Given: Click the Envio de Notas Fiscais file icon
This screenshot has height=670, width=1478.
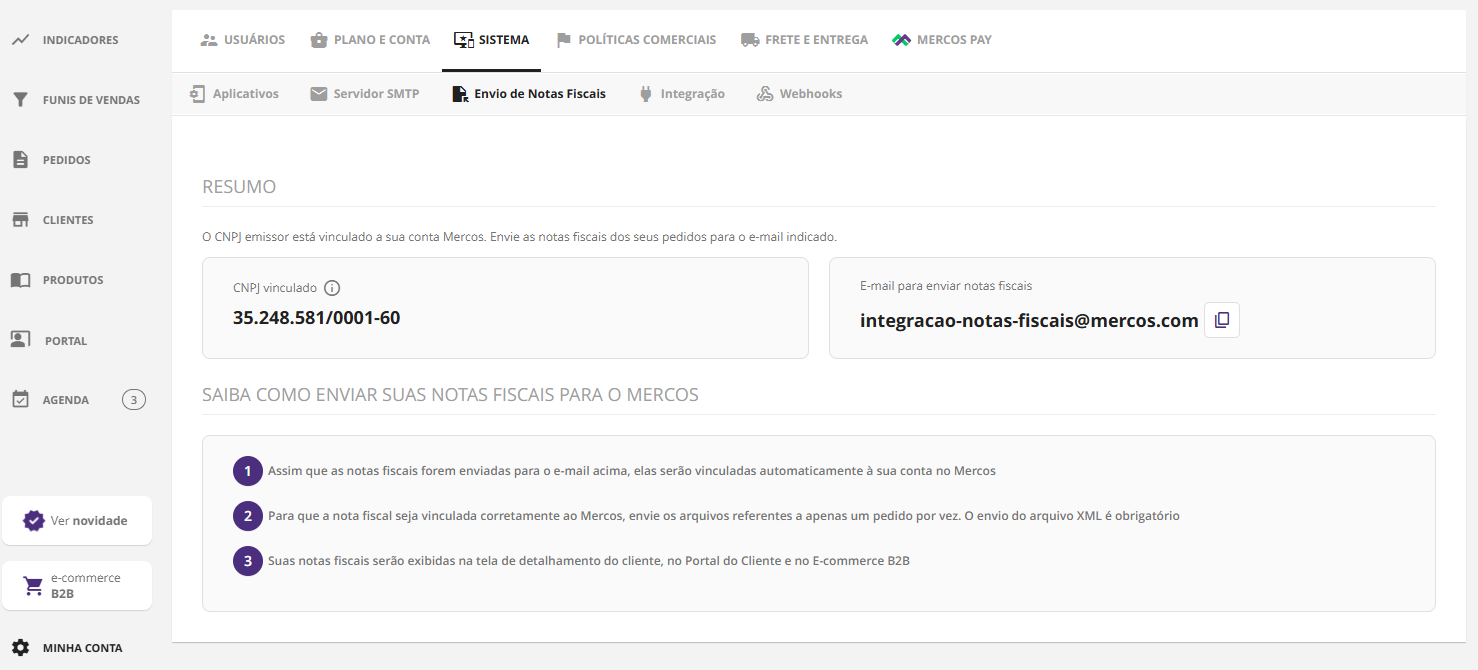Looking at the screenshot, I should pos(460,94).
